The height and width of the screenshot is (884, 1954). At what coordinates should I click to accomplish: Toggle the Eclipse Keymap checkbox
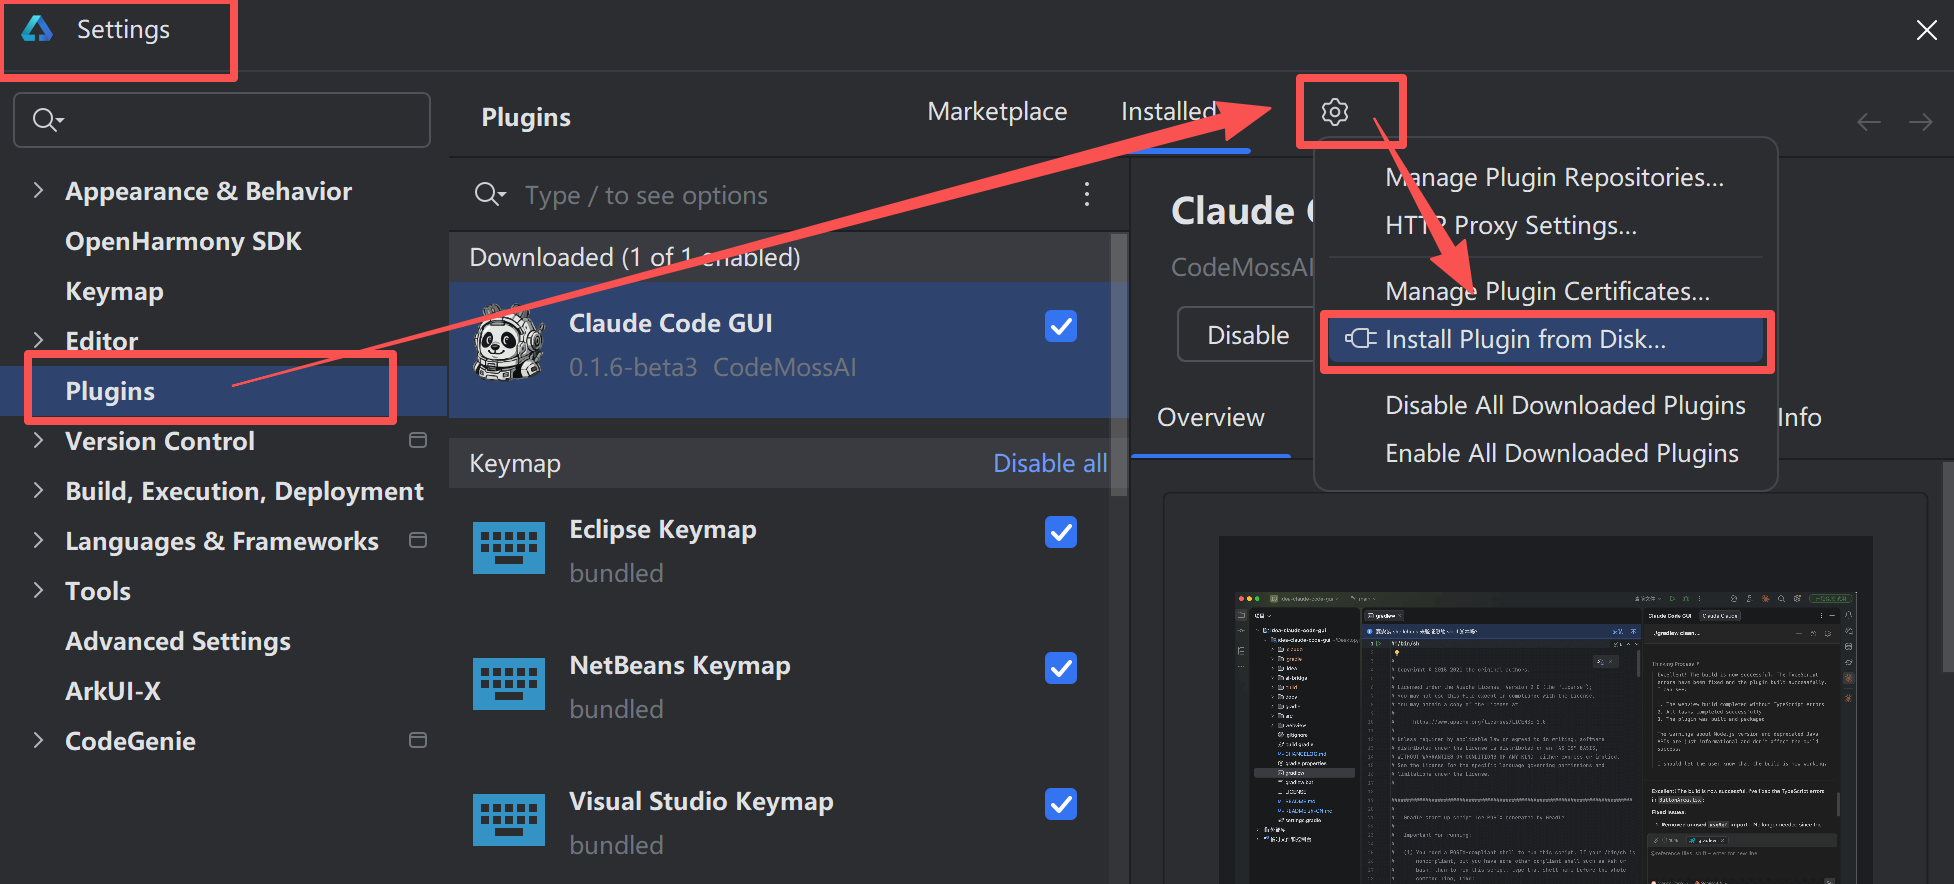point(1060,532)
